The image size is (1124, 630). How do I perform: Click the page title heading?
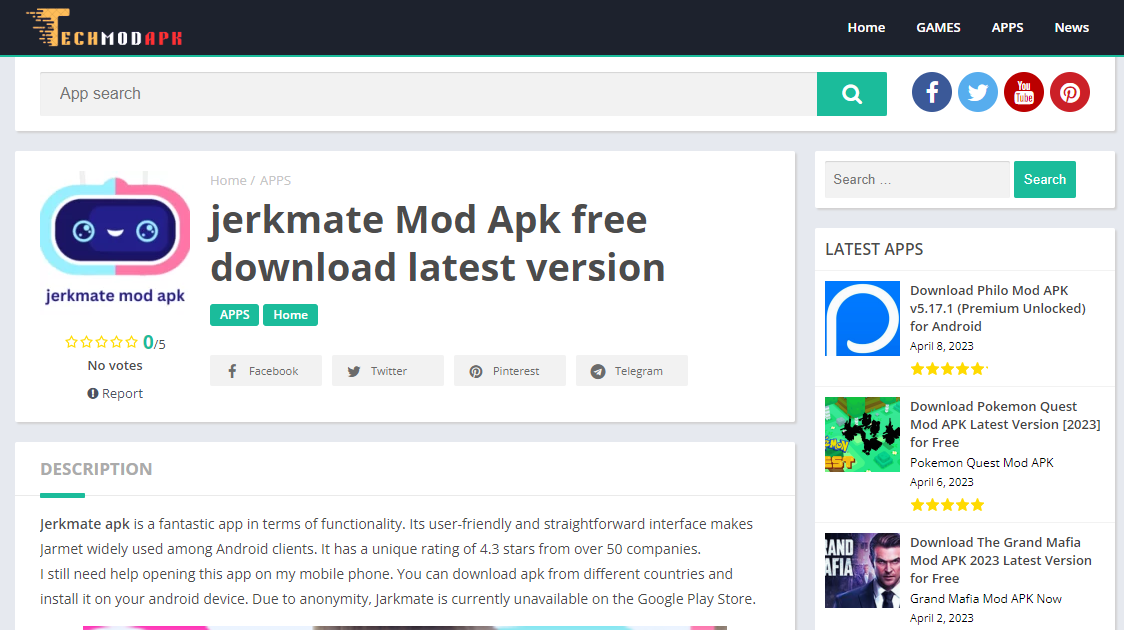tap(437, 243)
